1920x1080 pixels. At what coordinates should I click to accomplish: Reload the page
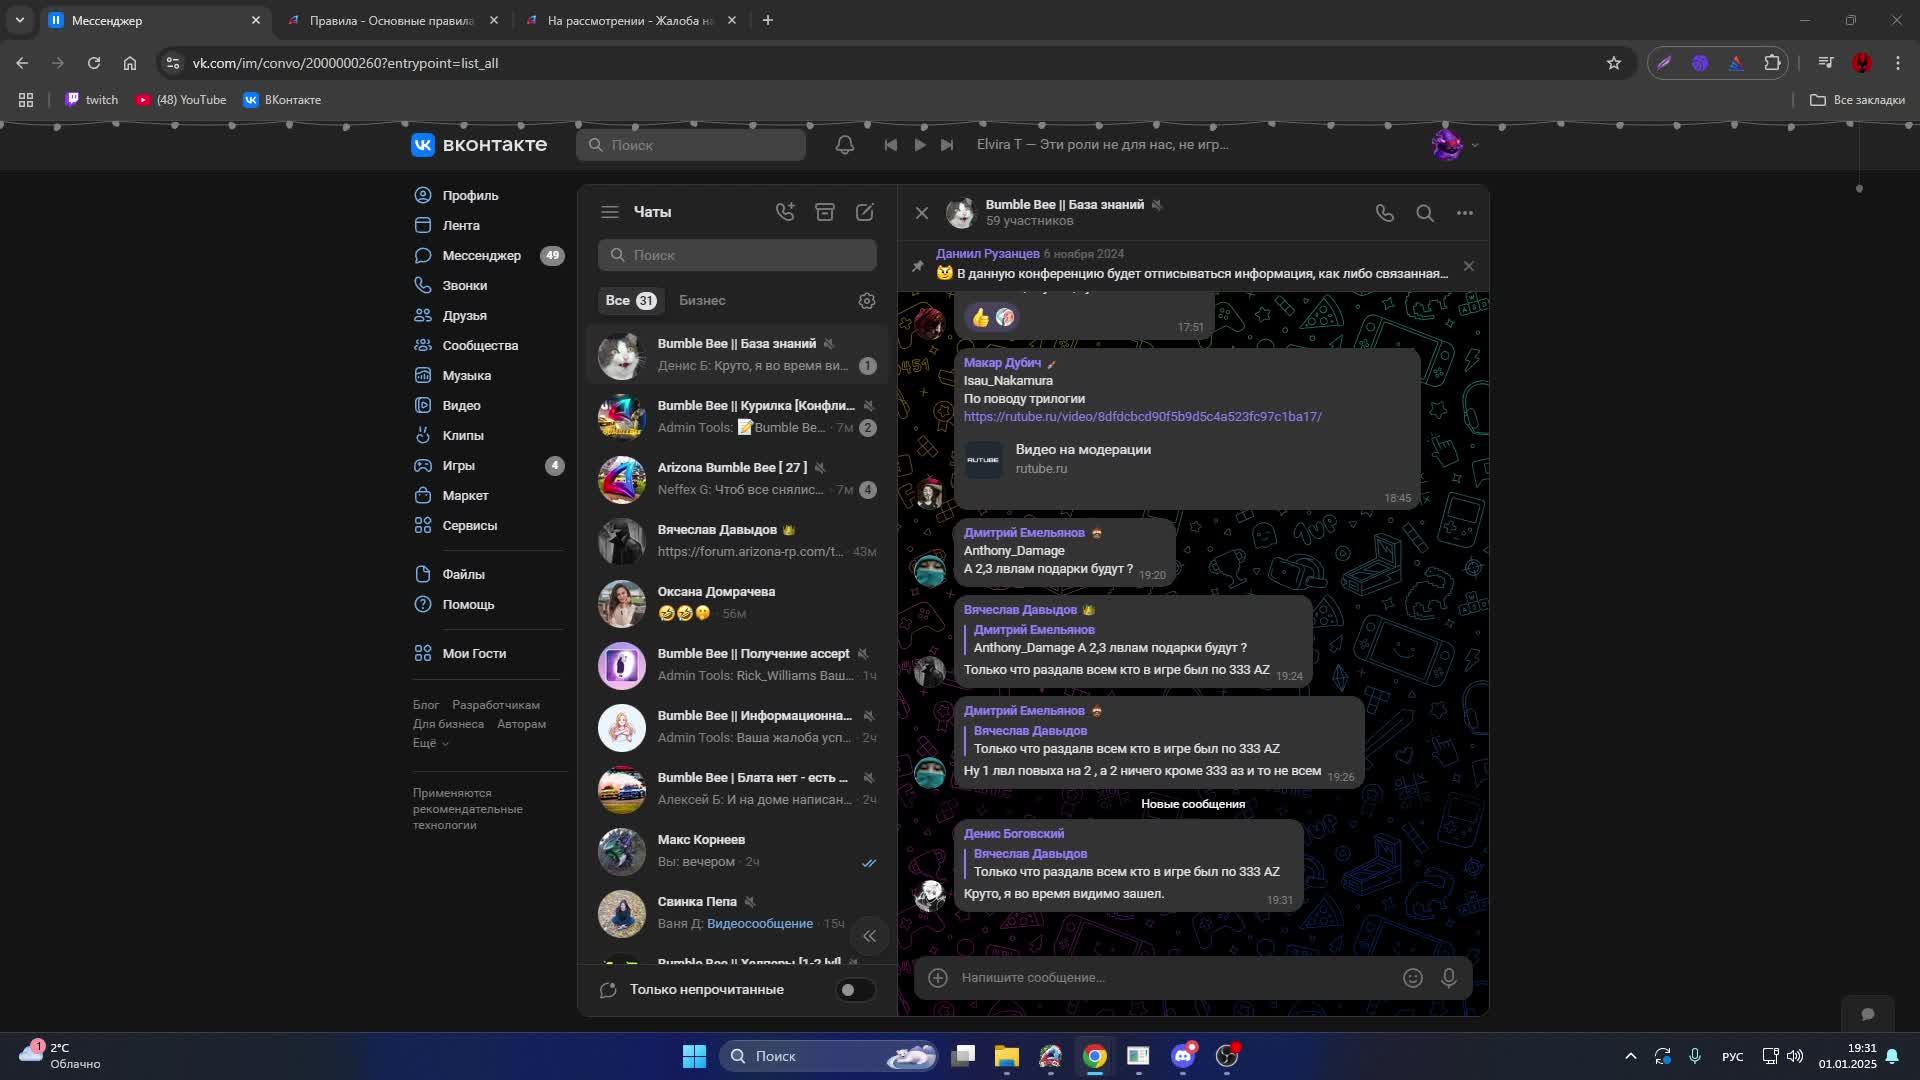coord(94,63)
